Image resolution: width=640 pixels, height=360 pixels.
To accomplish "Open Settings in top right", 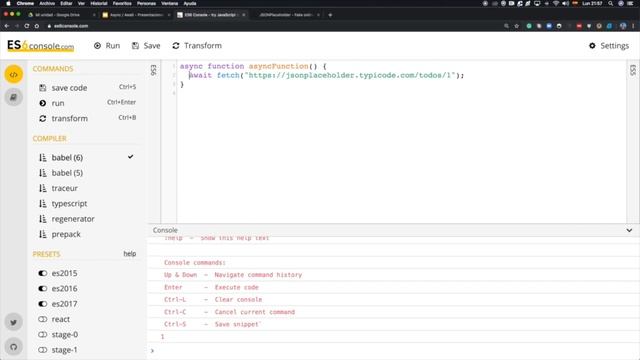I will [609, 46].
